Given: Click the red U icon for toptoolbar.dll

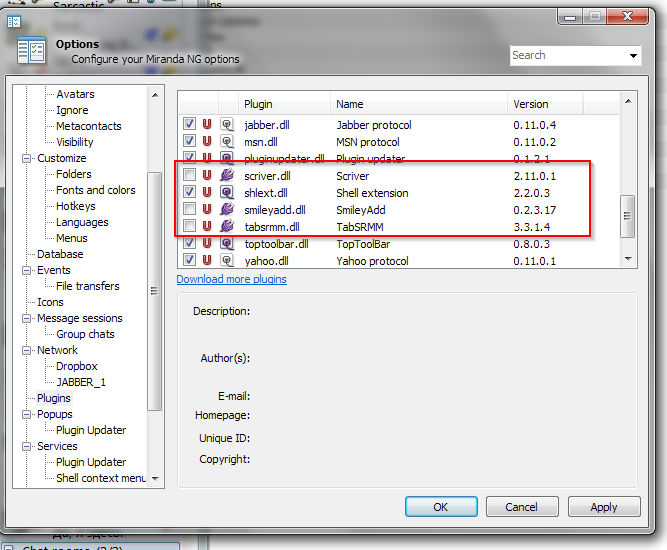Looking at the screenshot, I should [207, 243].
